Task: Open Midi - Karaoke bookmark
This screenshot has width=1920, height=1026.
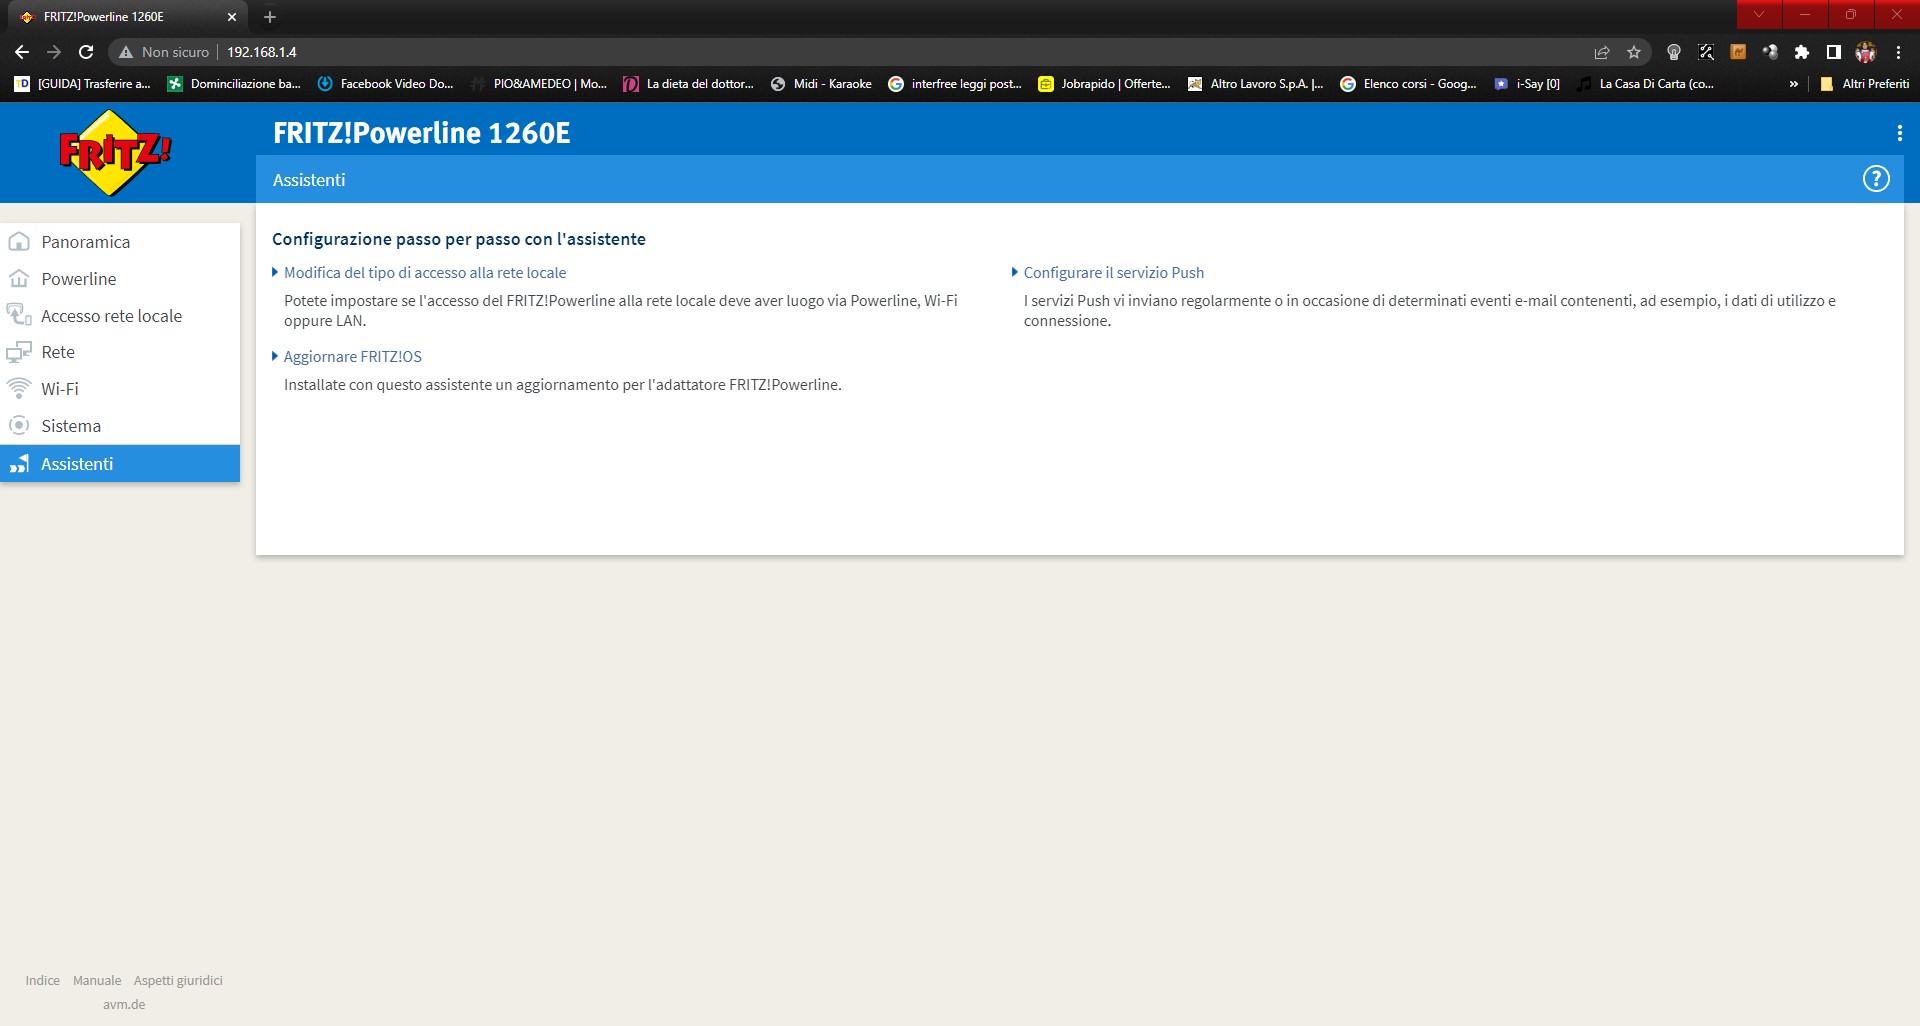Action: [822, 84]
